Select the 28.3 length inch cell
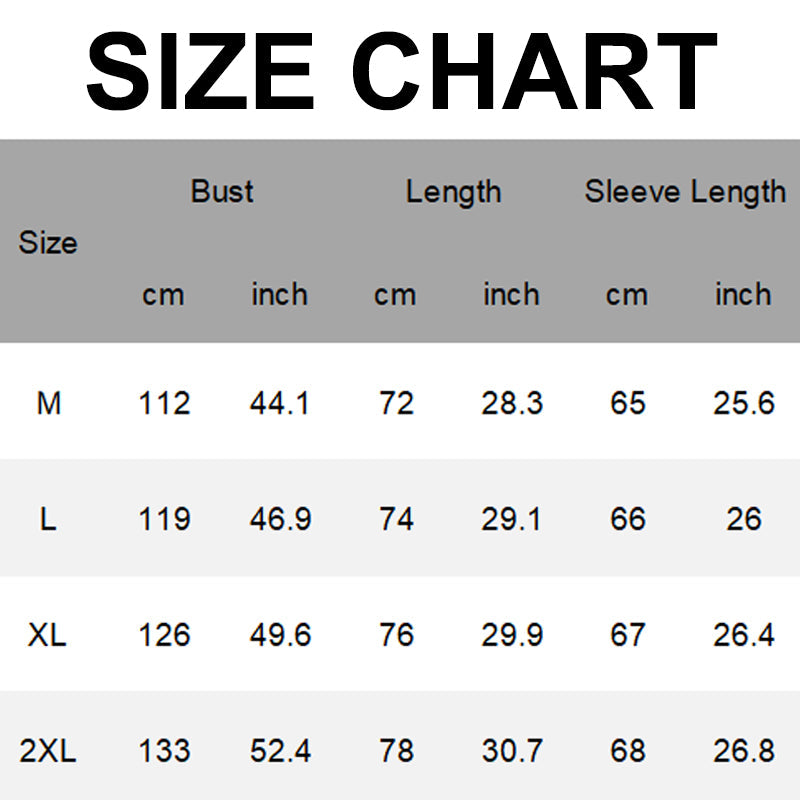 coord(512,403)
